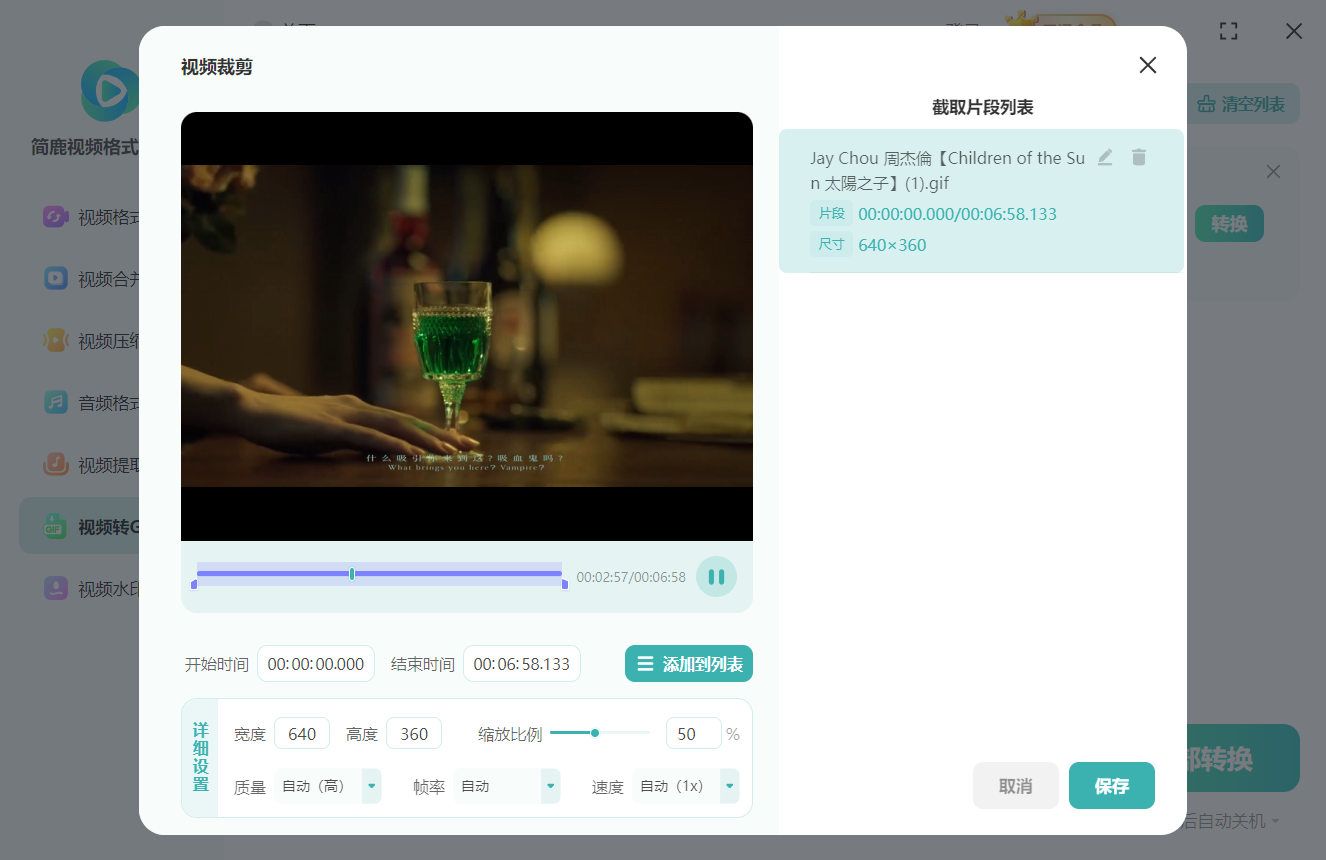Click the green playhead marker on the timeline
1326x860 pixels.
[x=352, y=573]
